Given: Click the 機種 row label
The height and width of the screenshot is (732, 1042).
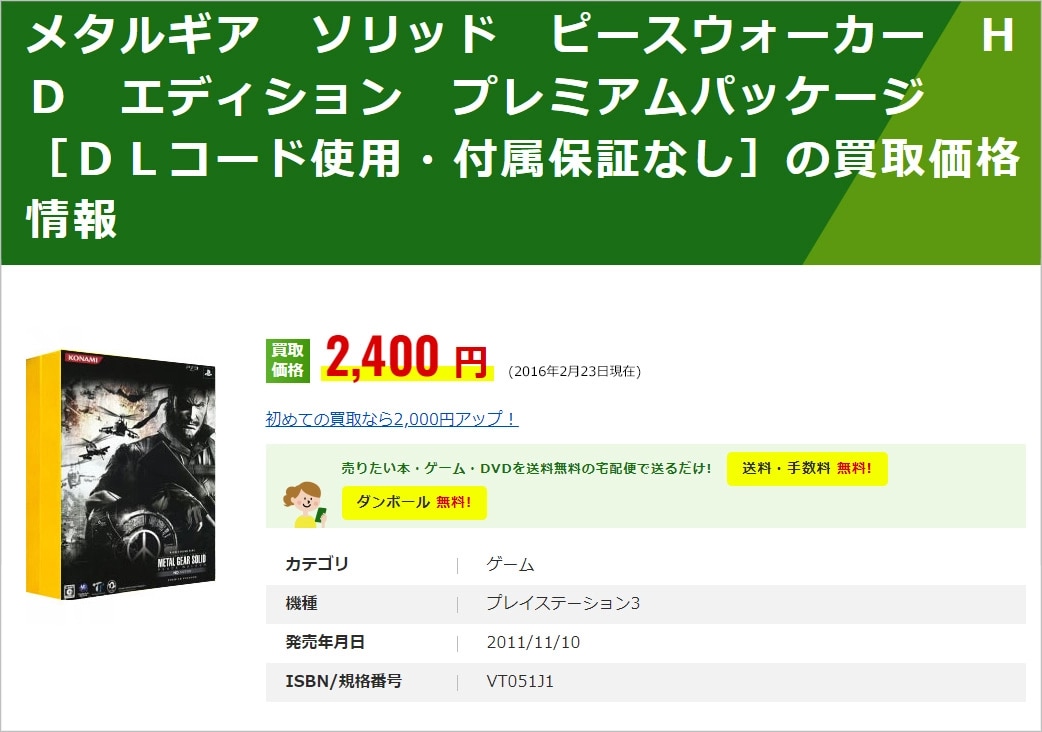Looking at the screenshot, I should point(301,603).
